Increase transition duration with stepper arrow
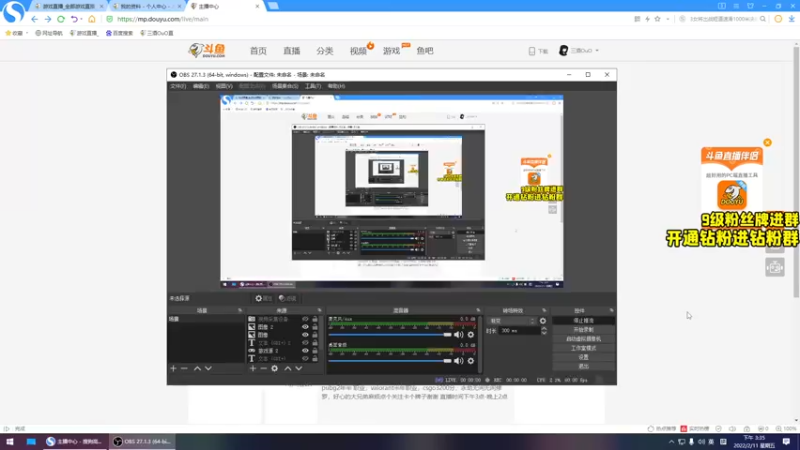800x450 pixels. click(x=544, y=329)
